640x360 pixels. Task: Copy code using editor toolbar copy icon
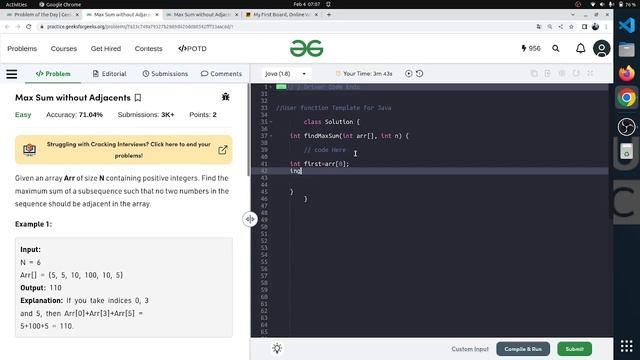point(534,73)
